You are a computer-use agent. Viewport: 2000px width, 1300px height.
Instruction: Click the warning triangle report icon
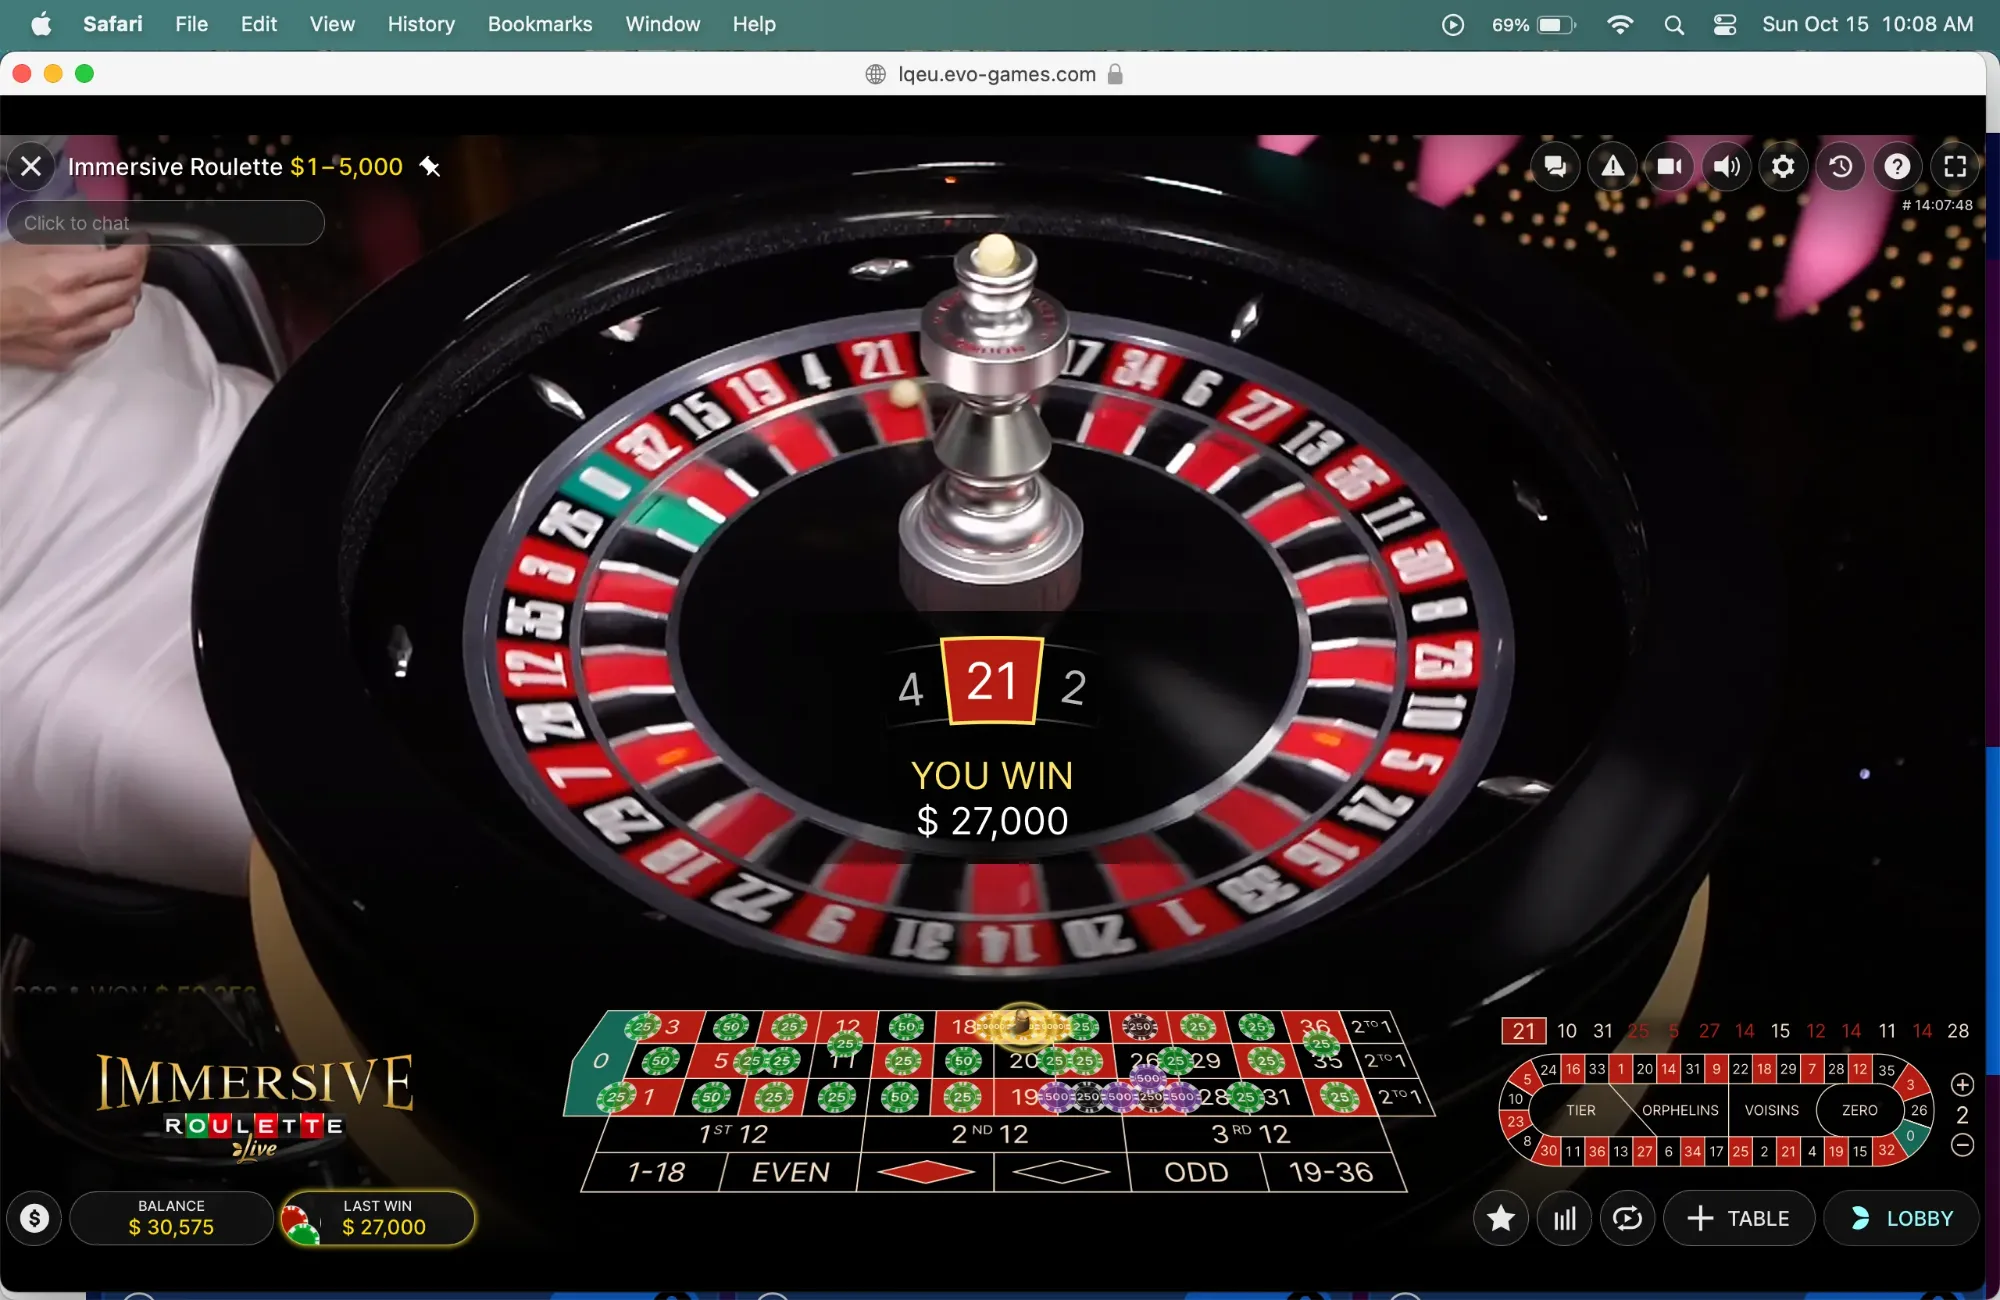pos(1612,166)
